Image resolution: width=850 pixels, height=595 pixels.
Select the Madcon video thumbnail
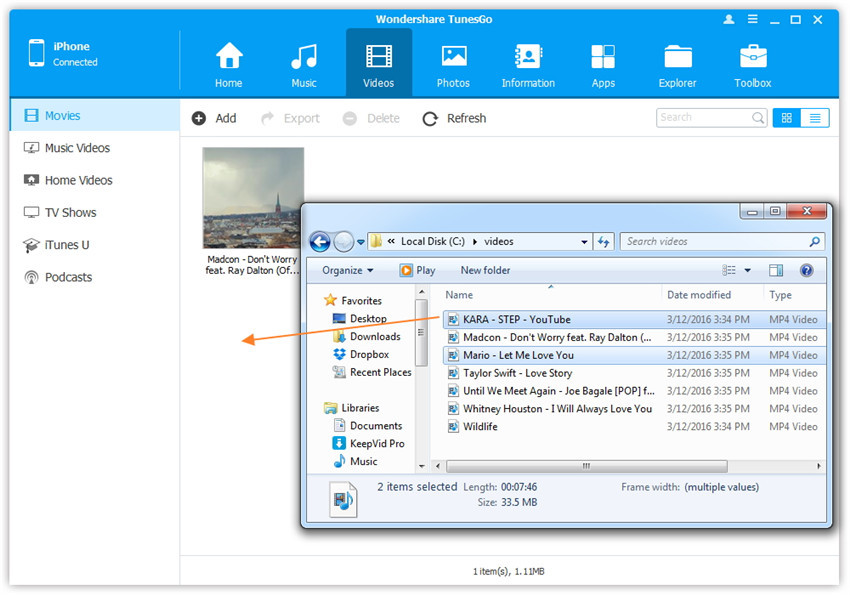click(253, 198)
